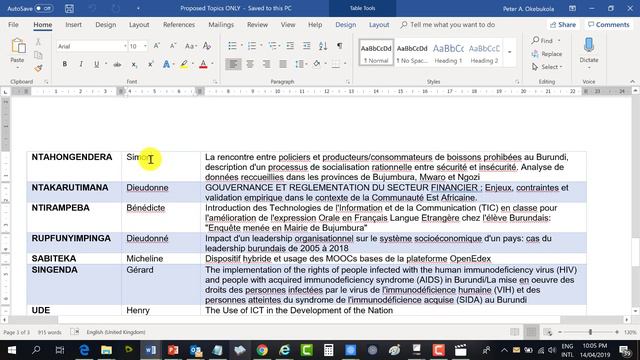Open the font size dropdown

(145, 46)
